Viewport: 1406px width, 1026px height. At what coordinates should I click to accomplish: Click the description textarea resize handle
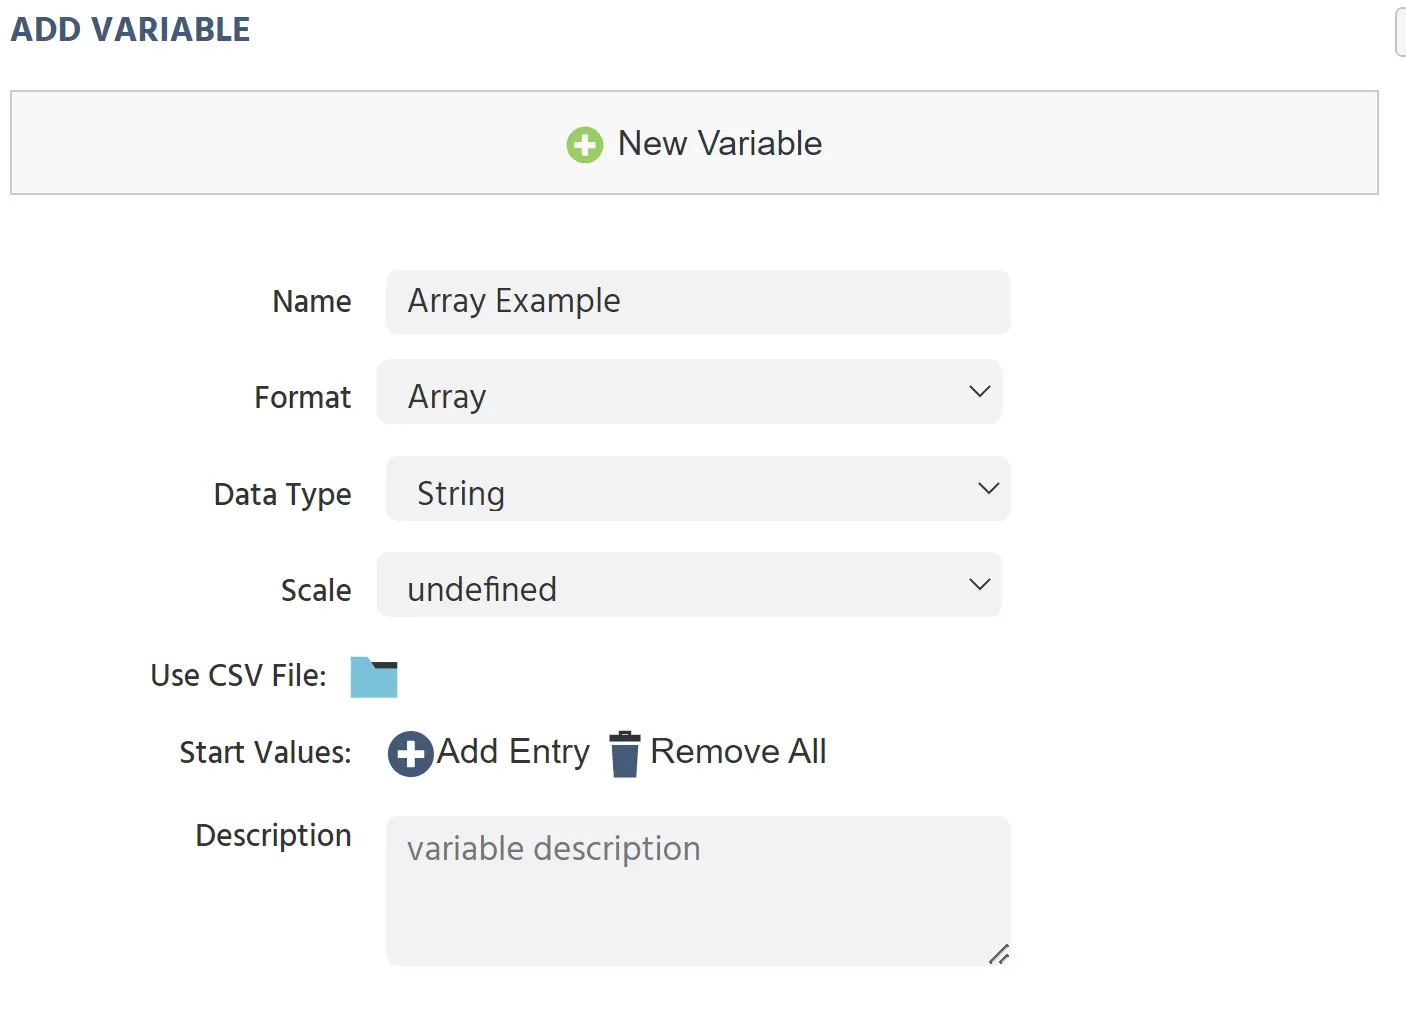pos(999,954)
